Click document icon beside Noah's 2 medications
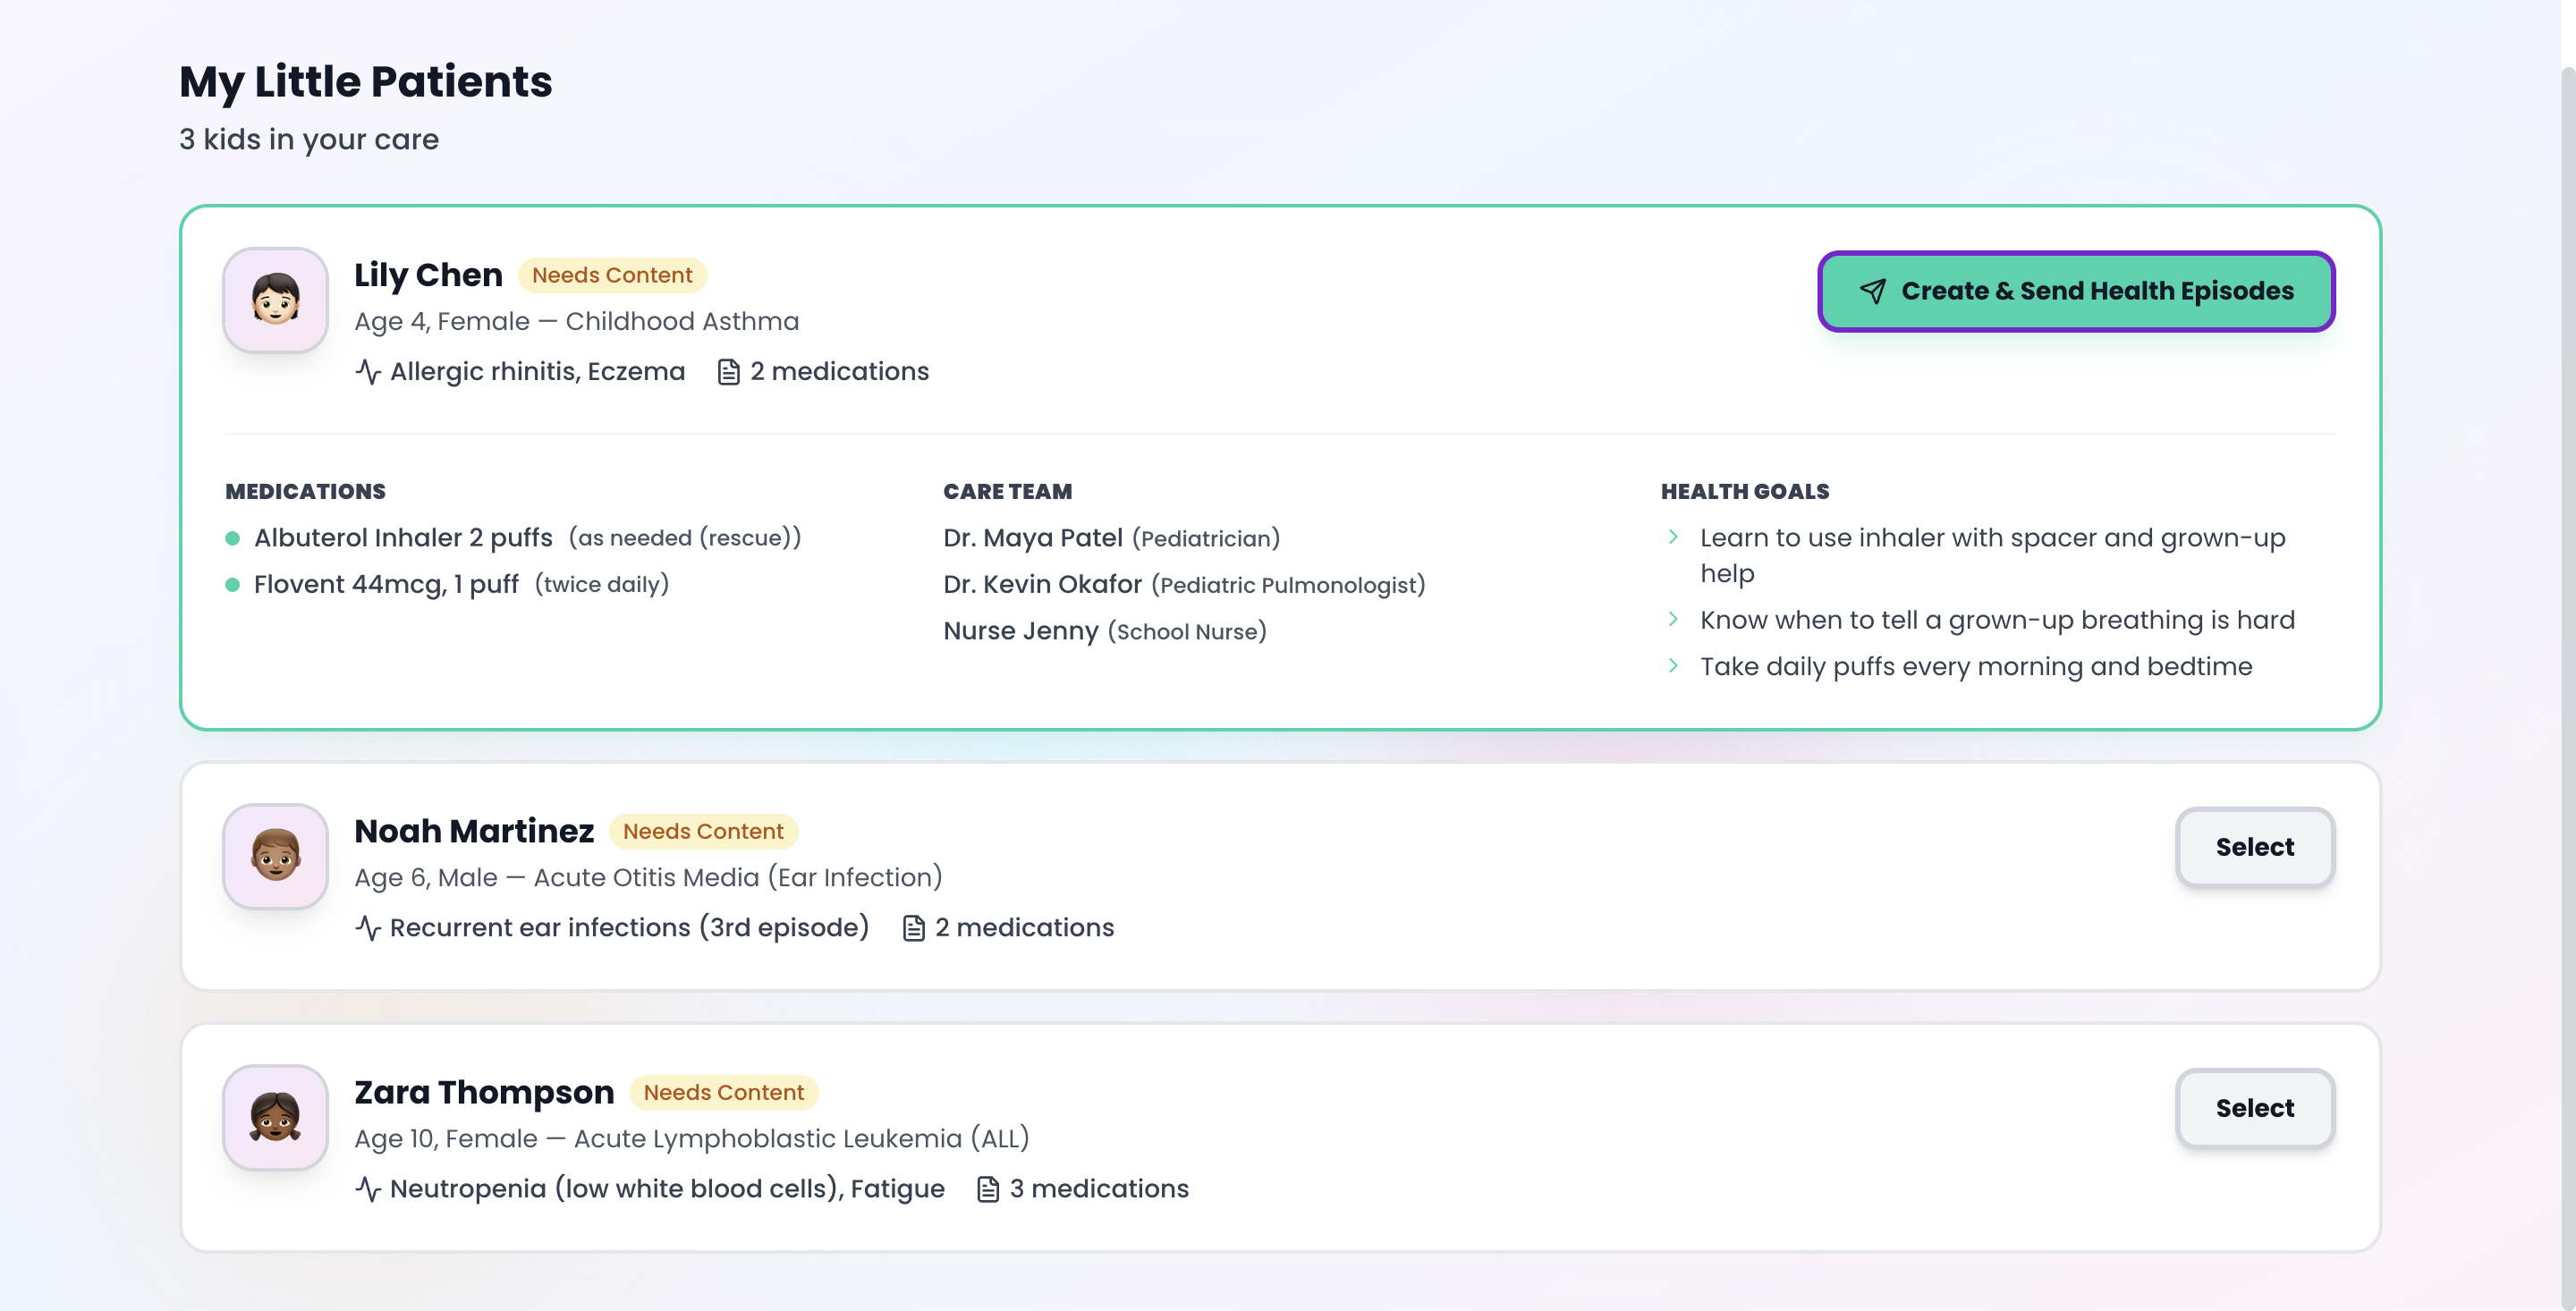2576x1311 pixels. coord(913,928)
